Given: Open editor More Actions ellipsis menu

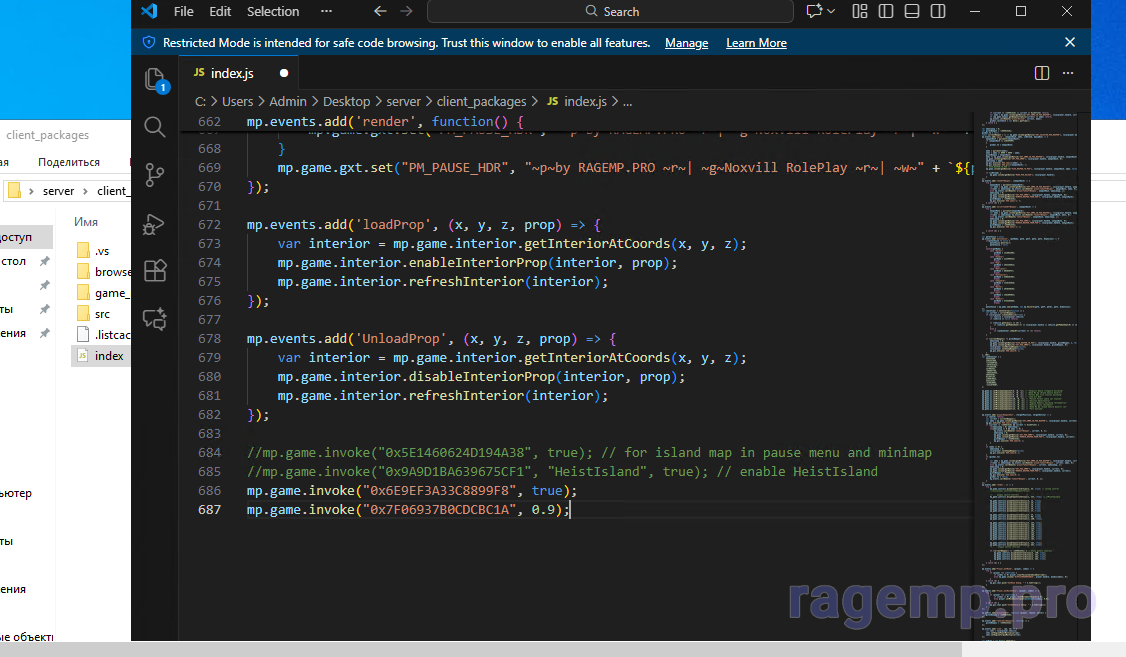Looking at the screenshot, I should [x=1069, y=73].
